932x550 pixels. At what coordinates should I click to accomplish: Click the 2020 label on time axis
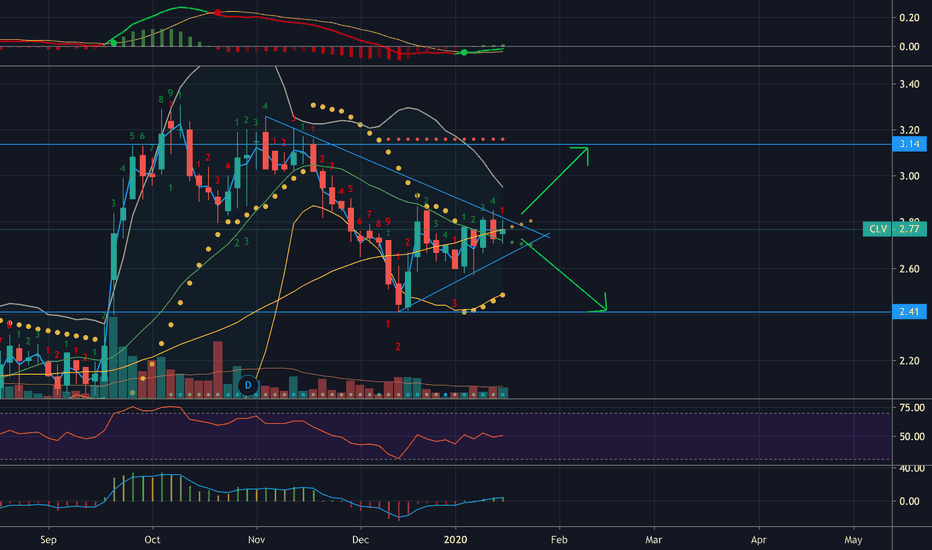point(455,540)
